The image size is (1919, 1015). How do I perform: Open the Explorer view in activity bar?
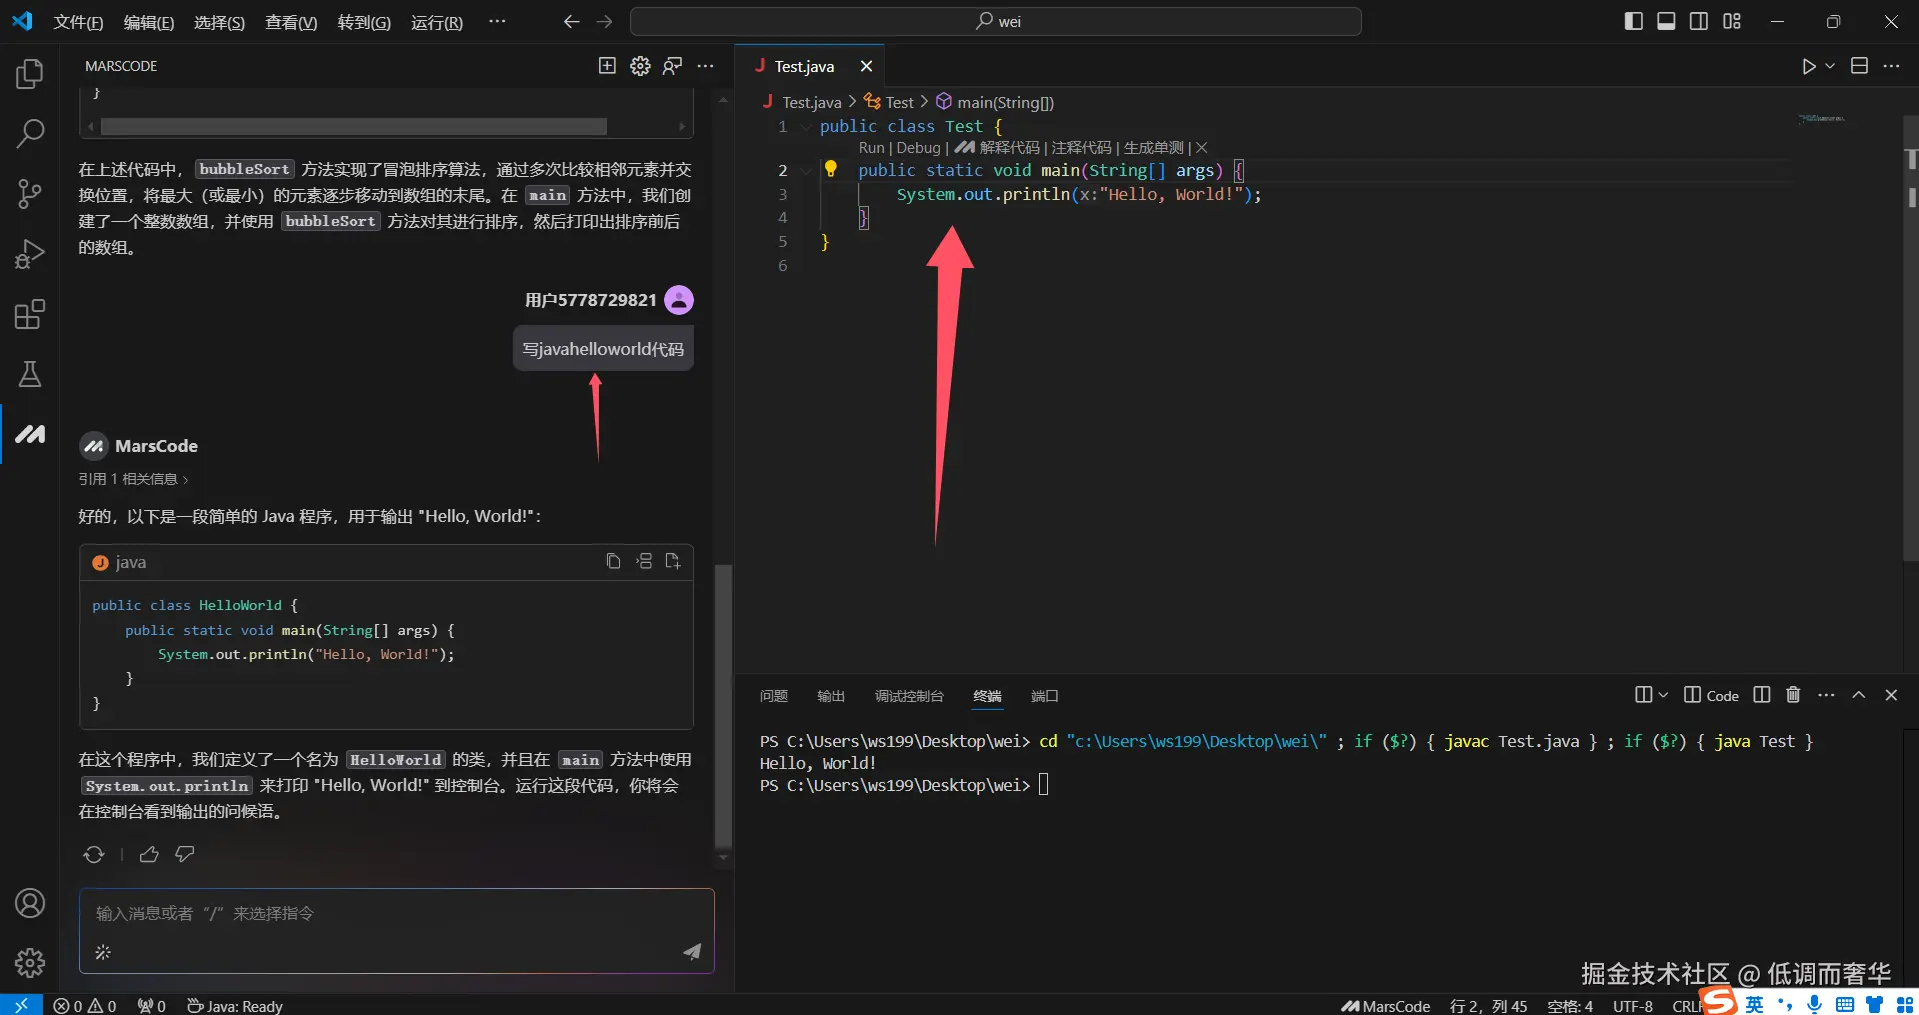point(30,74)
